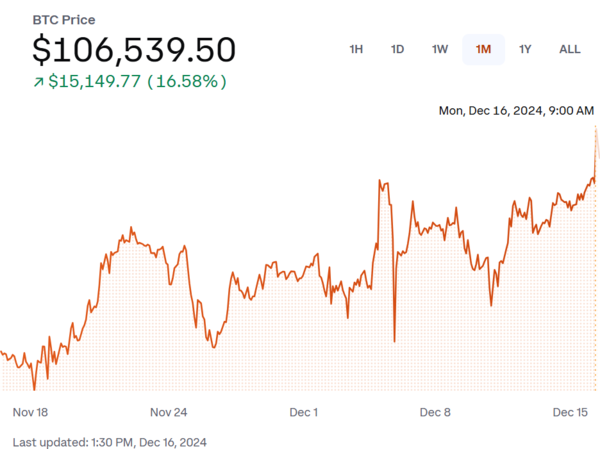Choose the 1W time range

click(440, 49)
